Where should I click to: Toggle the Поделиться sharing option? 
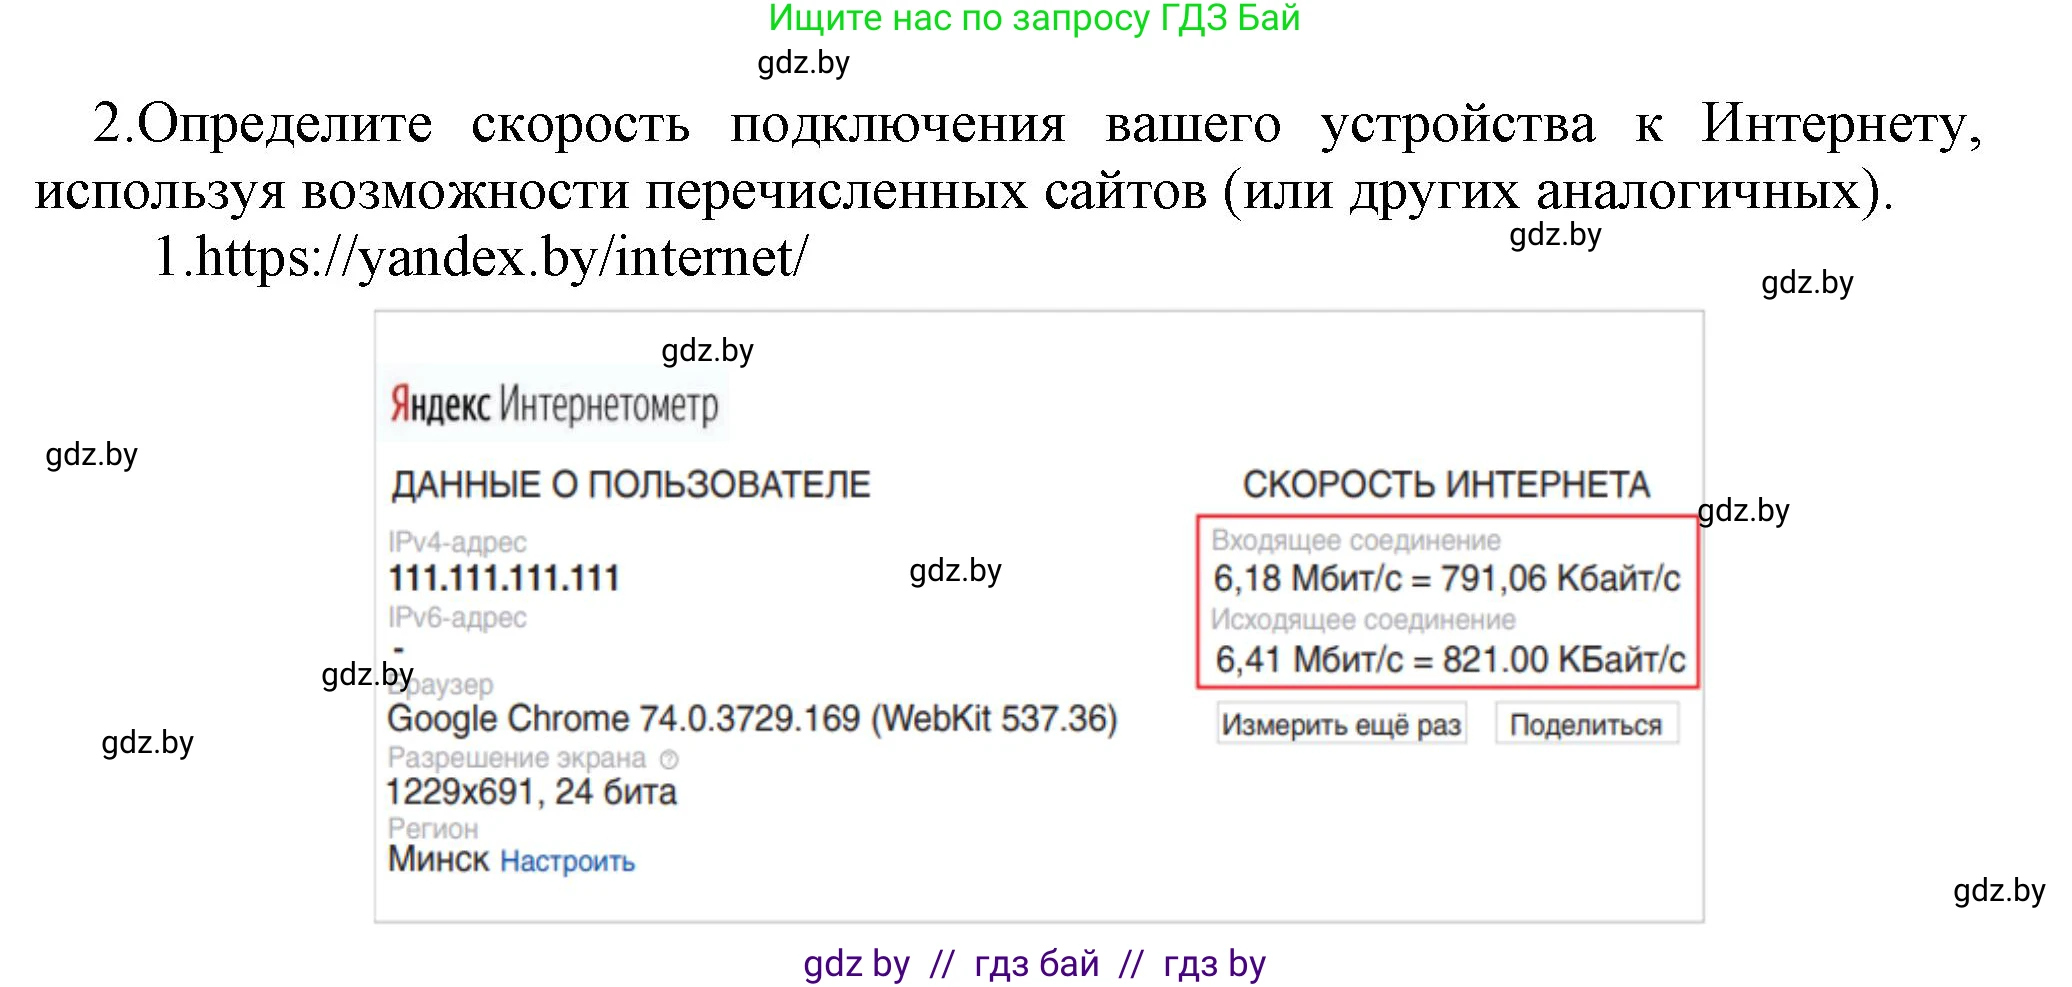tap(1586, 724)
